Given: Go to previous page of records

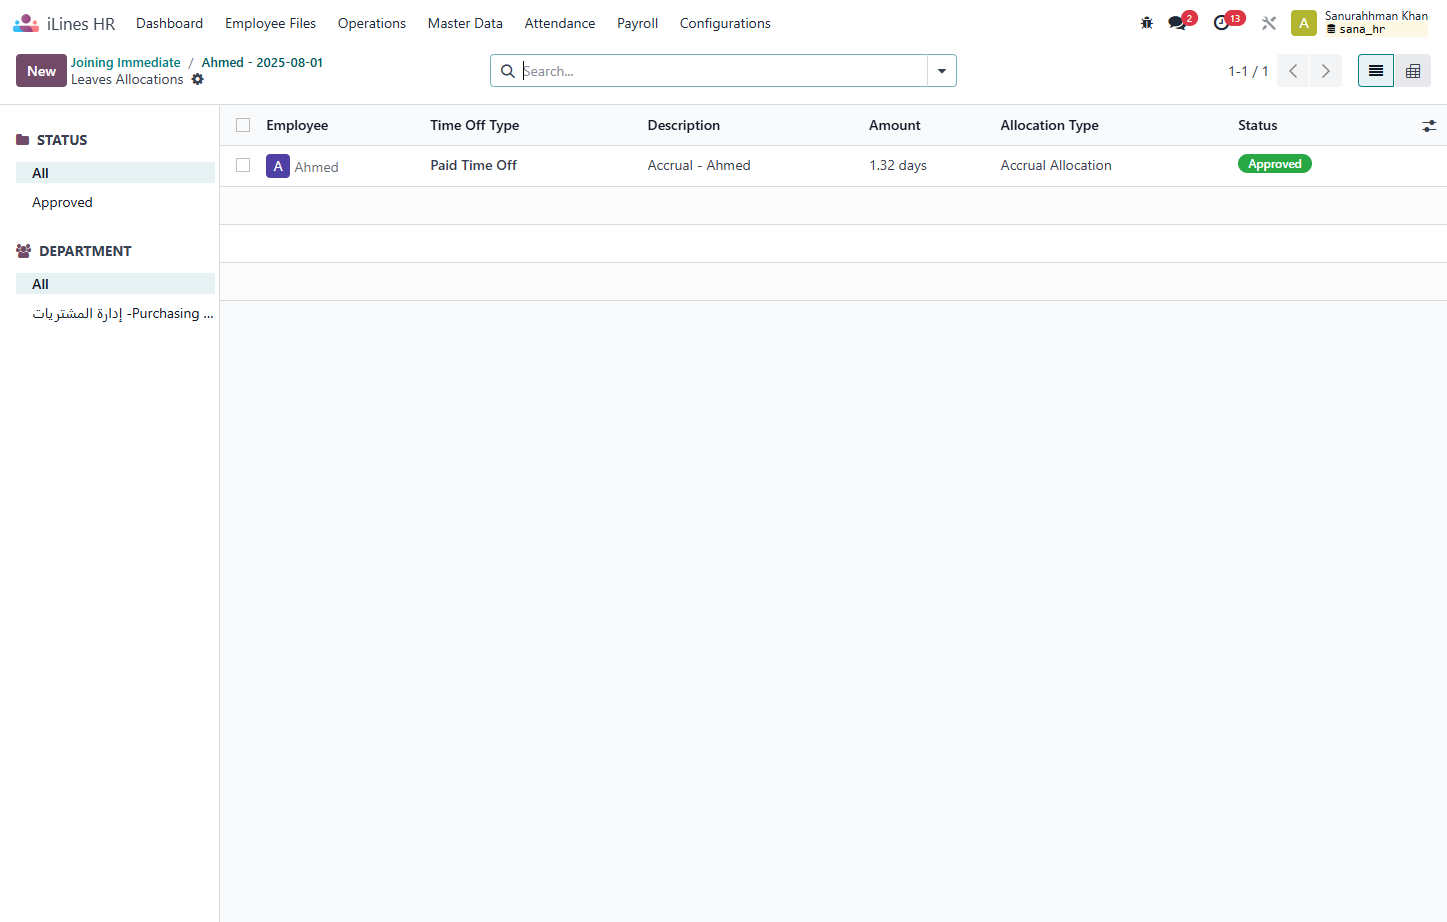Looking at the screenshot, I should click(x=1293, y=71).
